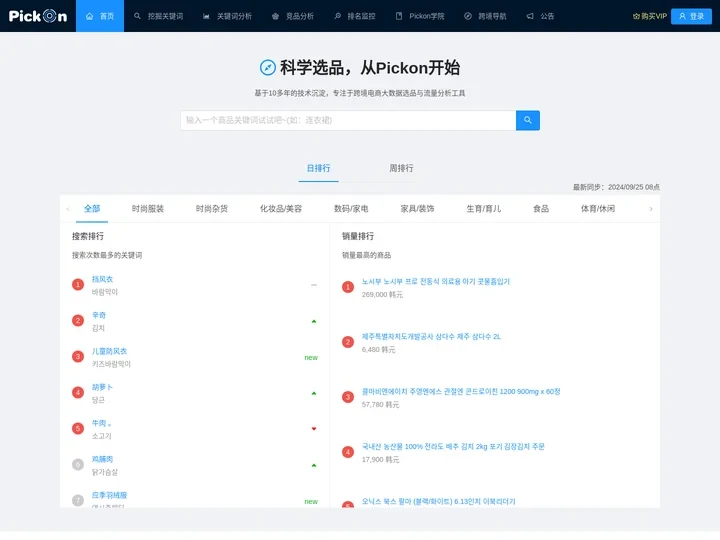Viewport: 720px width, 540px height.
Task: Click gray rank 6 badge beside 鸡腿肉
Action: (x=78, y=465)
